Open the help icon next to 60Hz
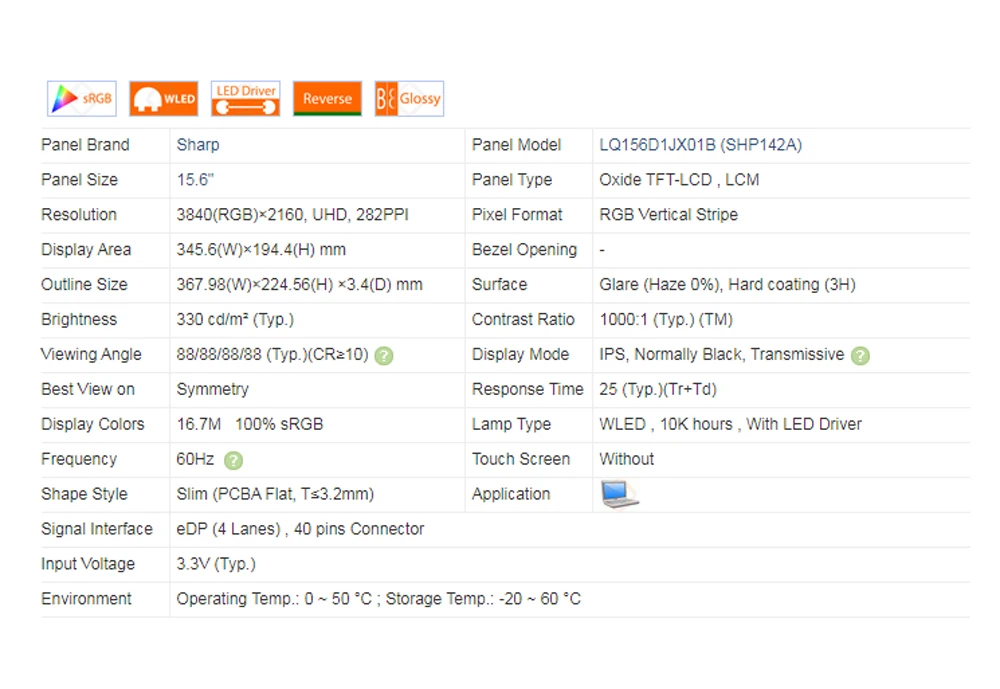Viewport: 1000px width, 689px height. coord(234,461)
